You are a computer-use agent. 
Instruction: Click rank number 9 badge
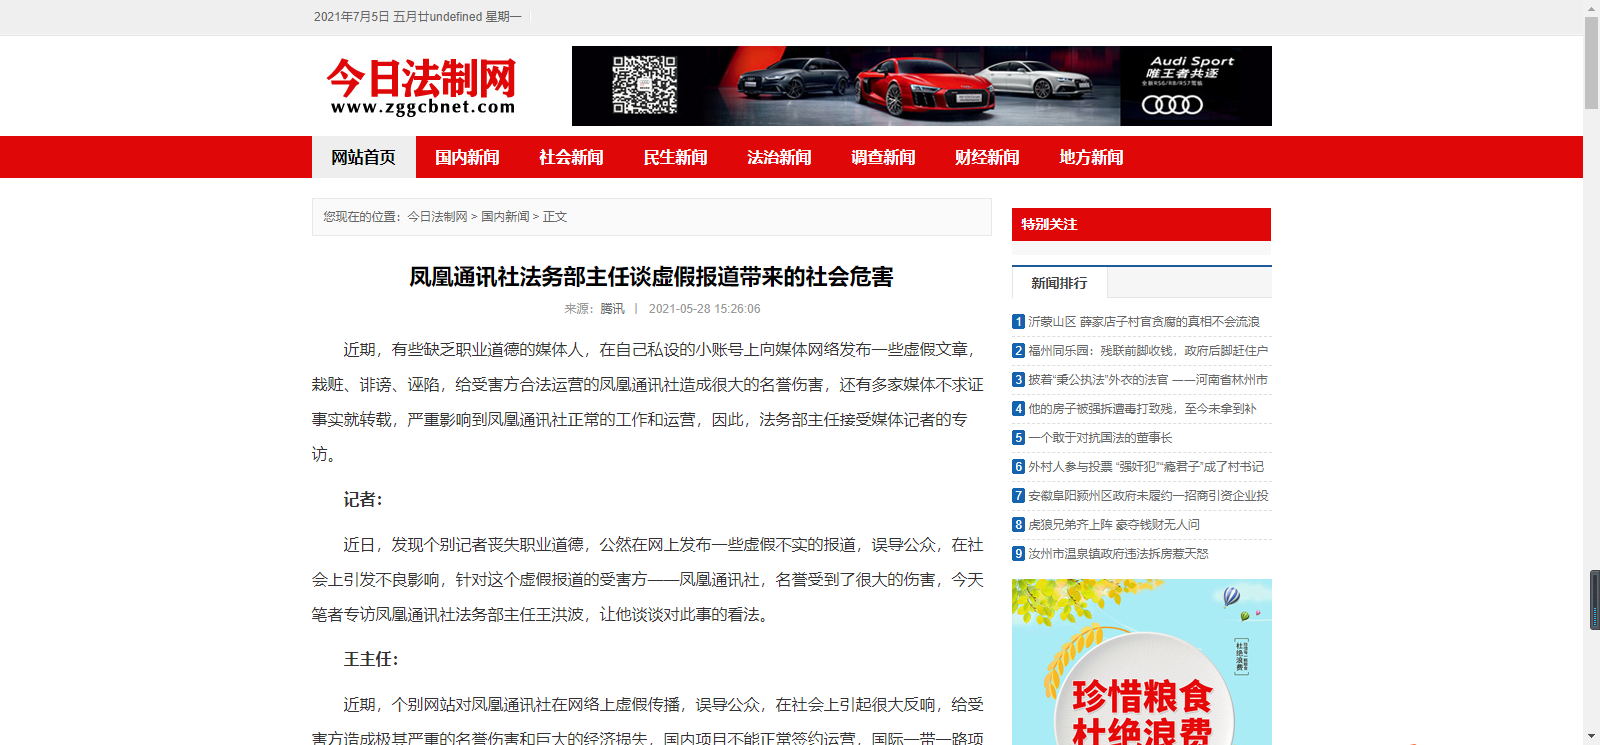(1019, 553)
